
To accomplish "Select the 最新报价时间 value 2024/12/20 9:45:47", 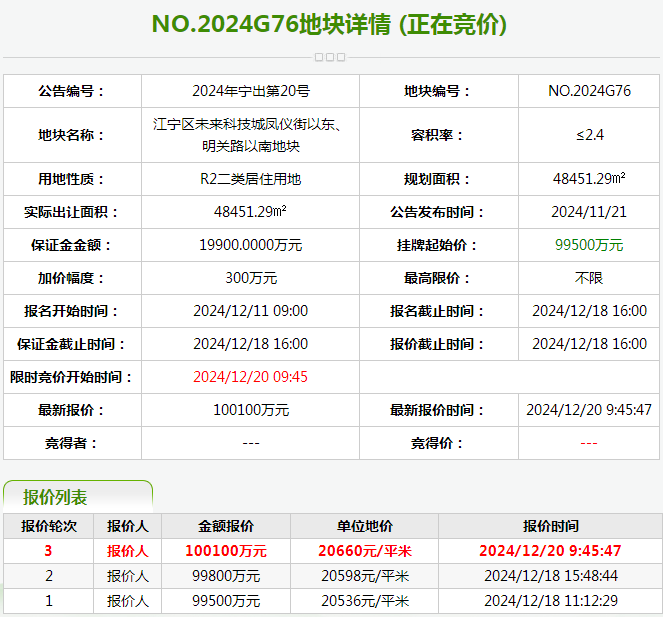I will click(x=589, y=410).
